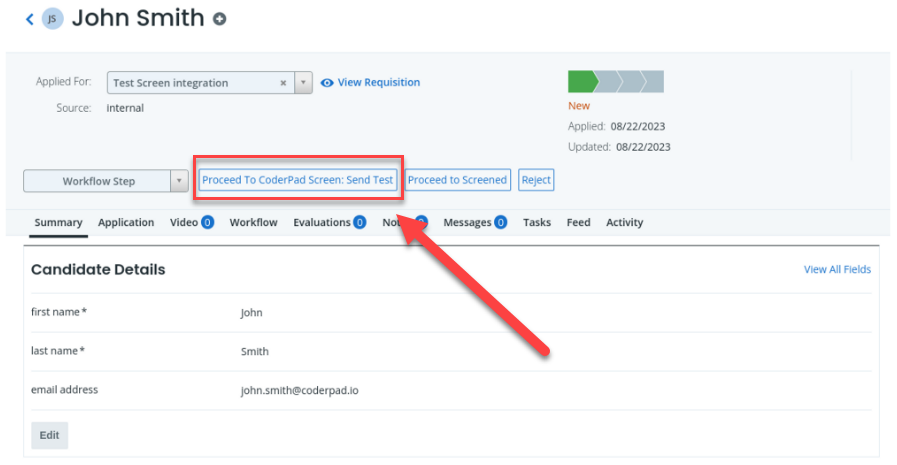Viewport: 897px width, 465px height.
Task: Click the Source value Internal
Action: (125, 108)
